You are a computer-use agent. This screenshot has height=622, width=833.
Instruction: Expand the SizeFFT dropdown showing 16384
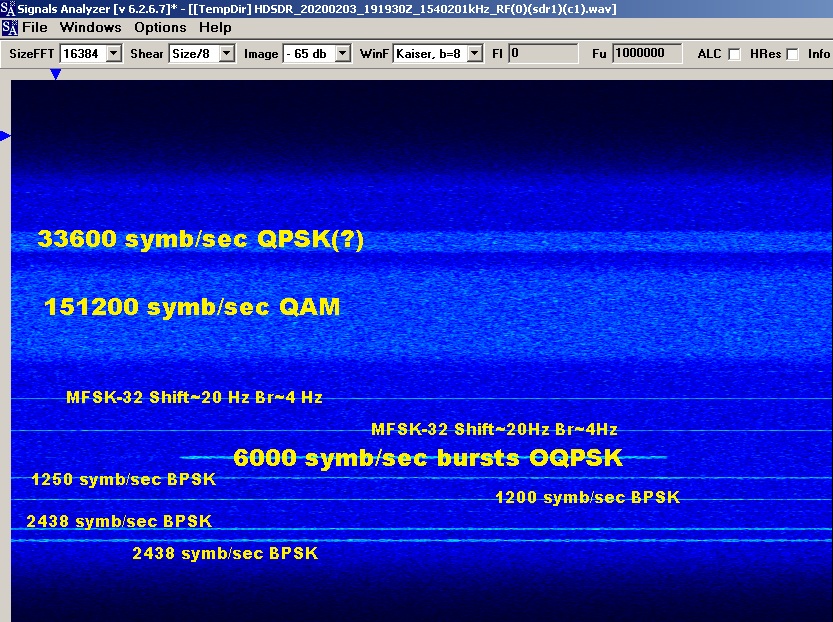click(114, 54)
